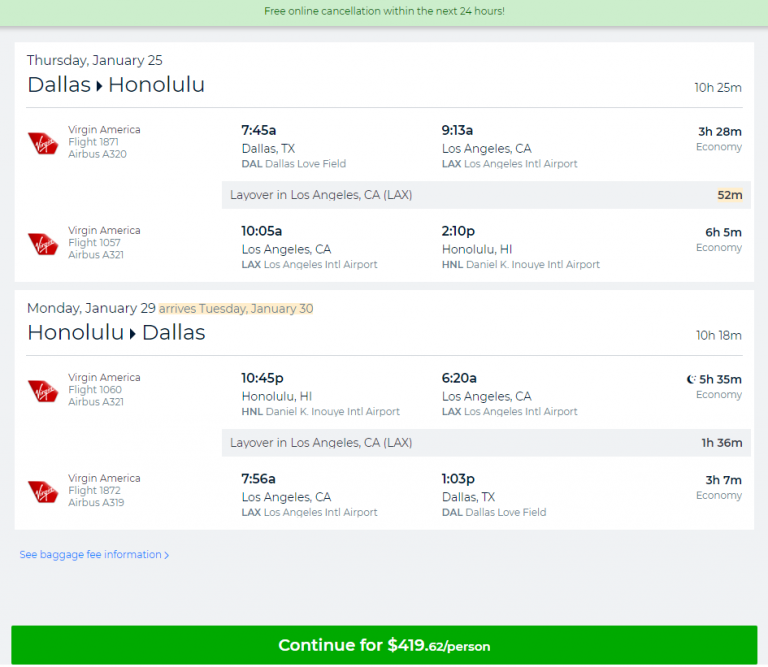This screenshot has width=768, height=667.
Task: Click 1:03p arrival time
Action: (458, 479)
